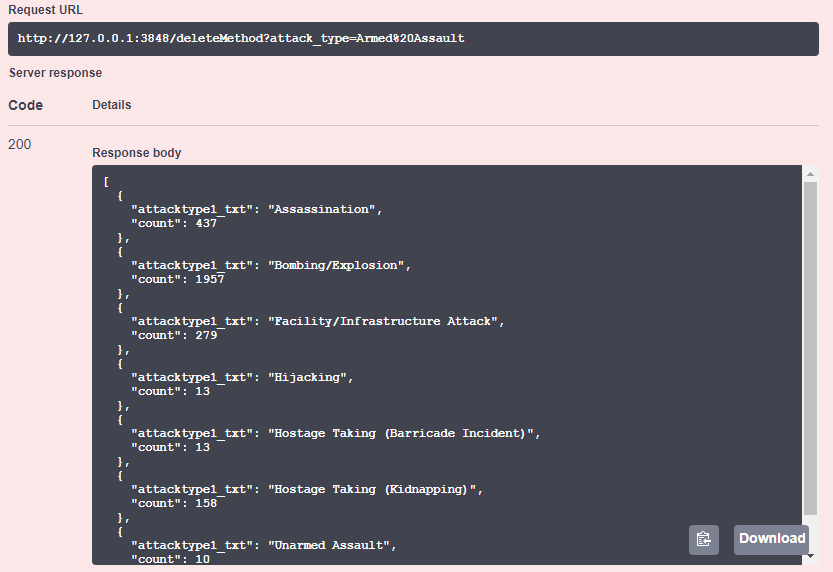Image resolution: width=833 pixels, height=572 pixels.
Task: Click the Request URL text box
Action: click(413, 39)
